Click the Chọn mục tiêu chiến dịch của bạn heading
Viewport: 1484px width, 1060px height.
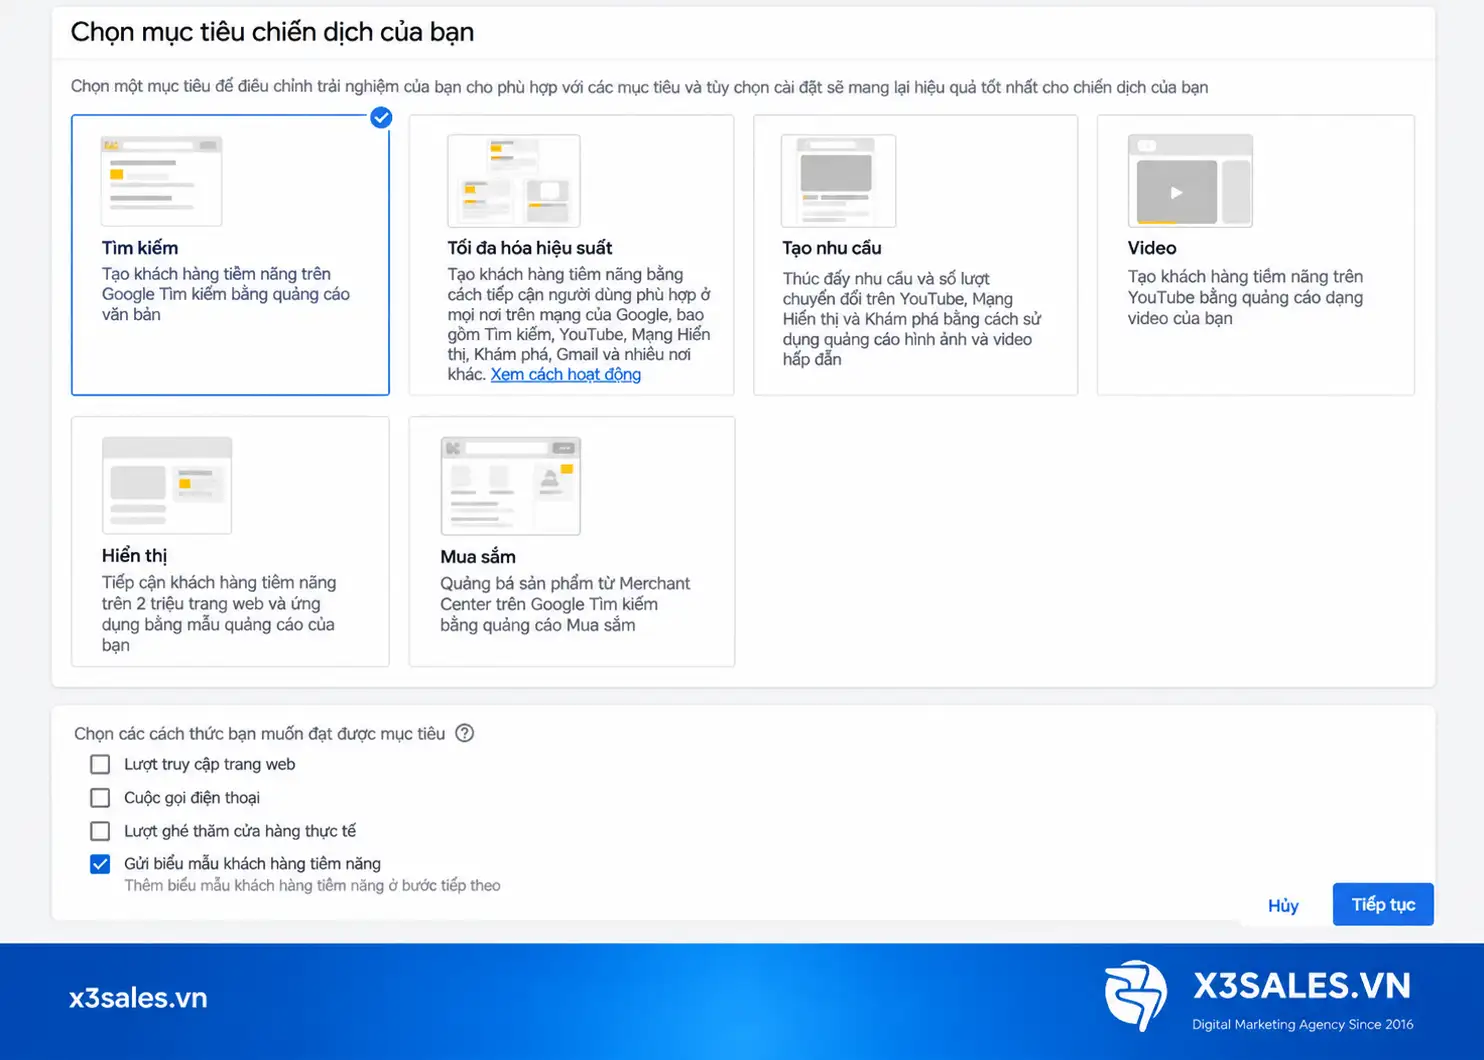[x=272, y=32]
